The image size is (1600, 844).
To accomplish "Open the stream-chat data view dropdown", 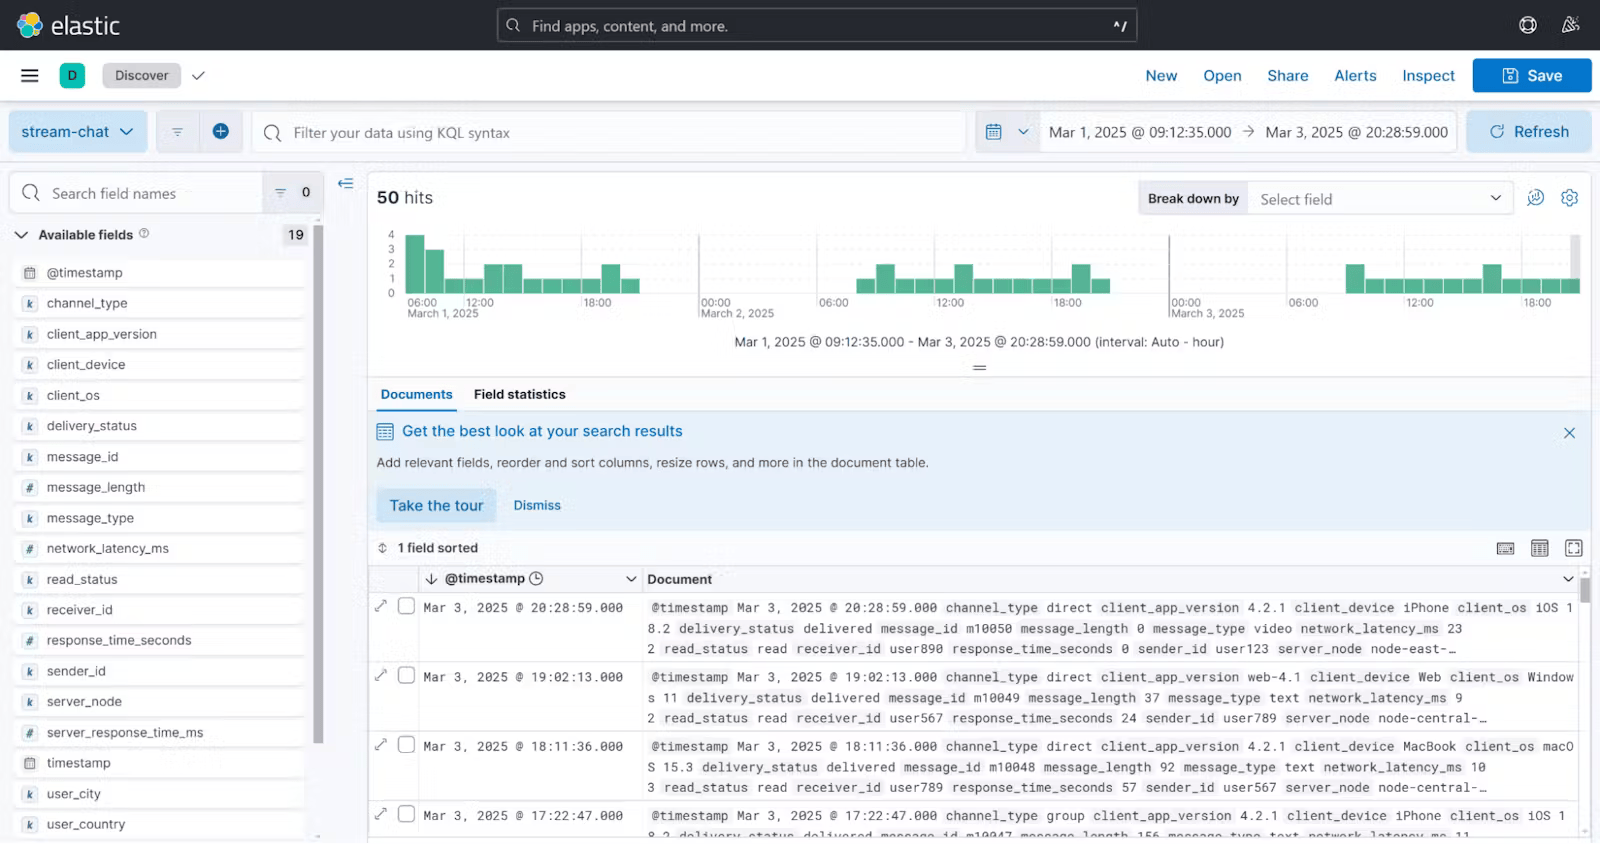I will pyautogui.click(x=78, y=131).
